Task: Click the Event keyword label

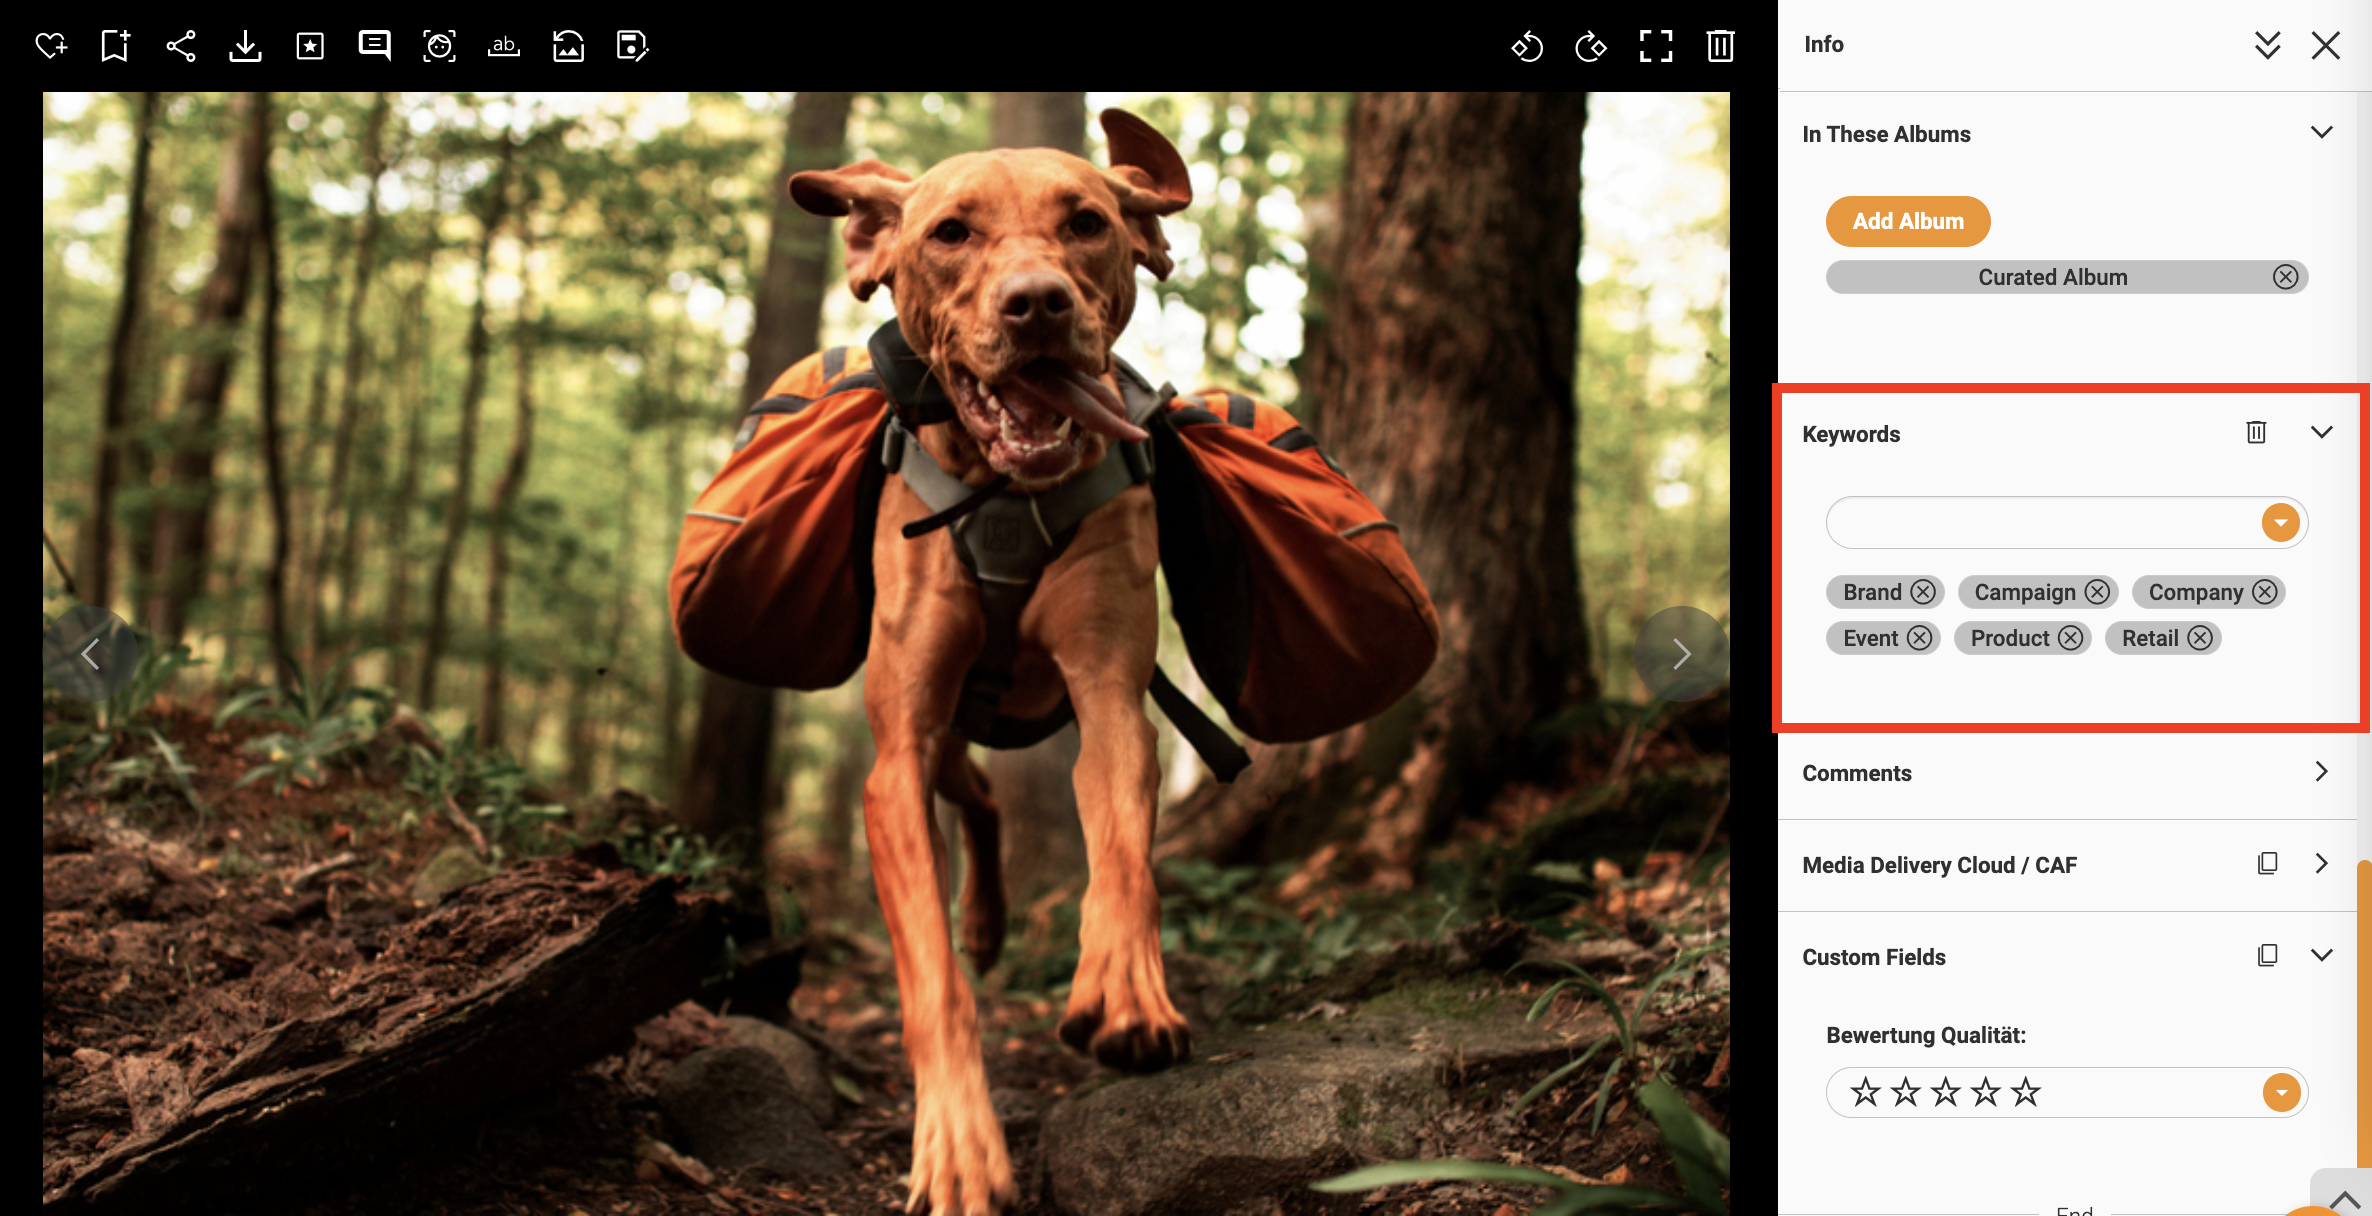Action: [1870, 638]
